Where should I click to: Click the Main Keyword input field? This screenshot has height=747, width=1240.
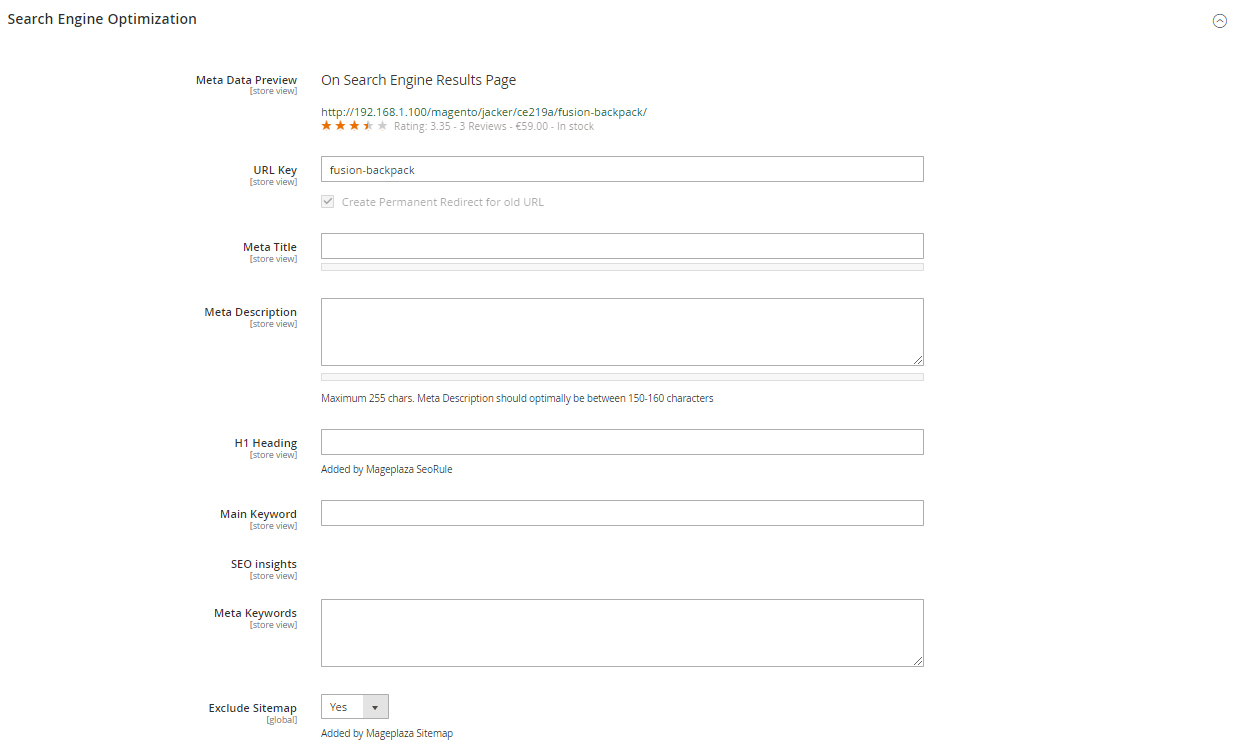pos(622,513)
